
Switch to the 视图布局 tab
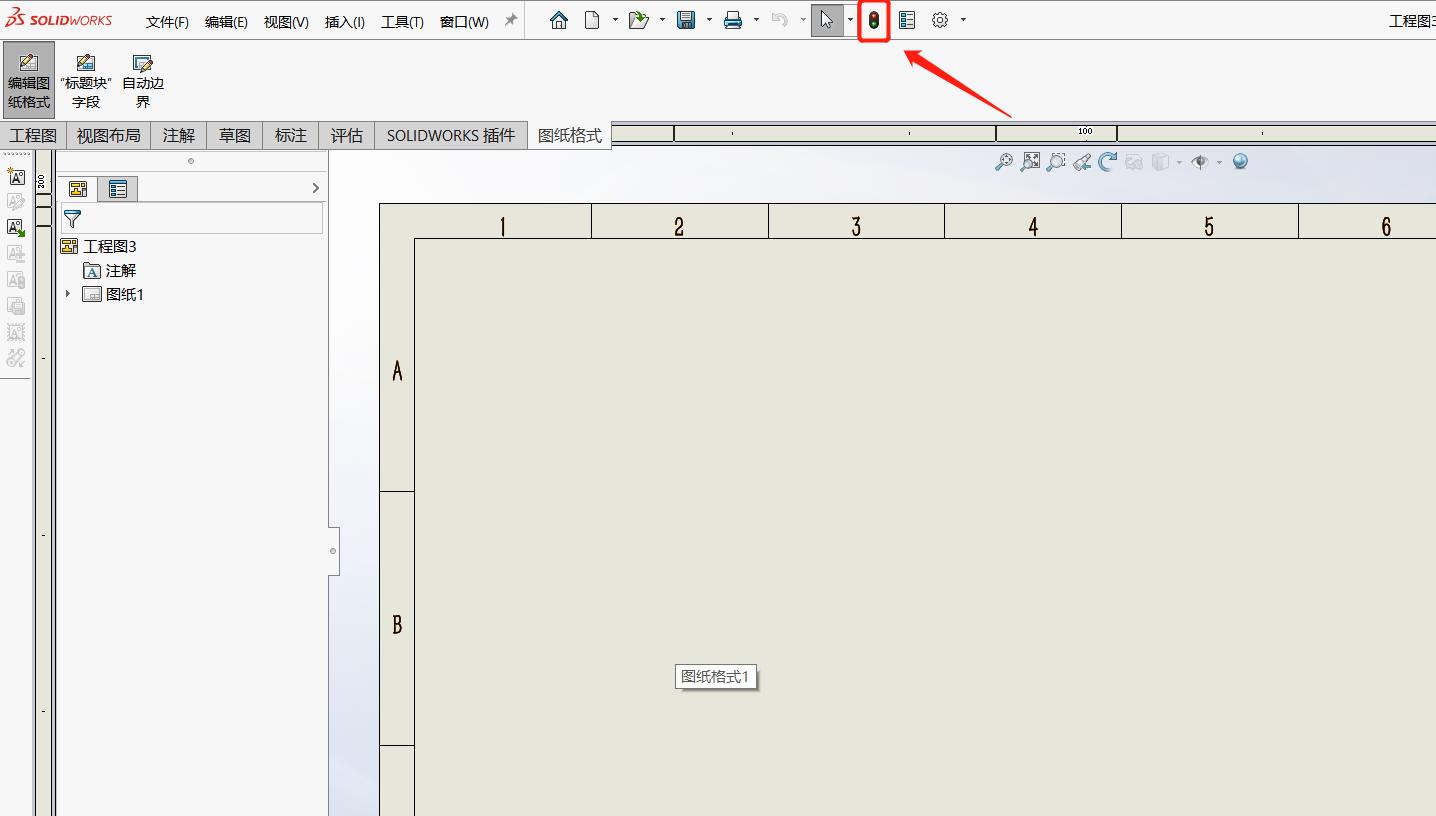[108, 135]
